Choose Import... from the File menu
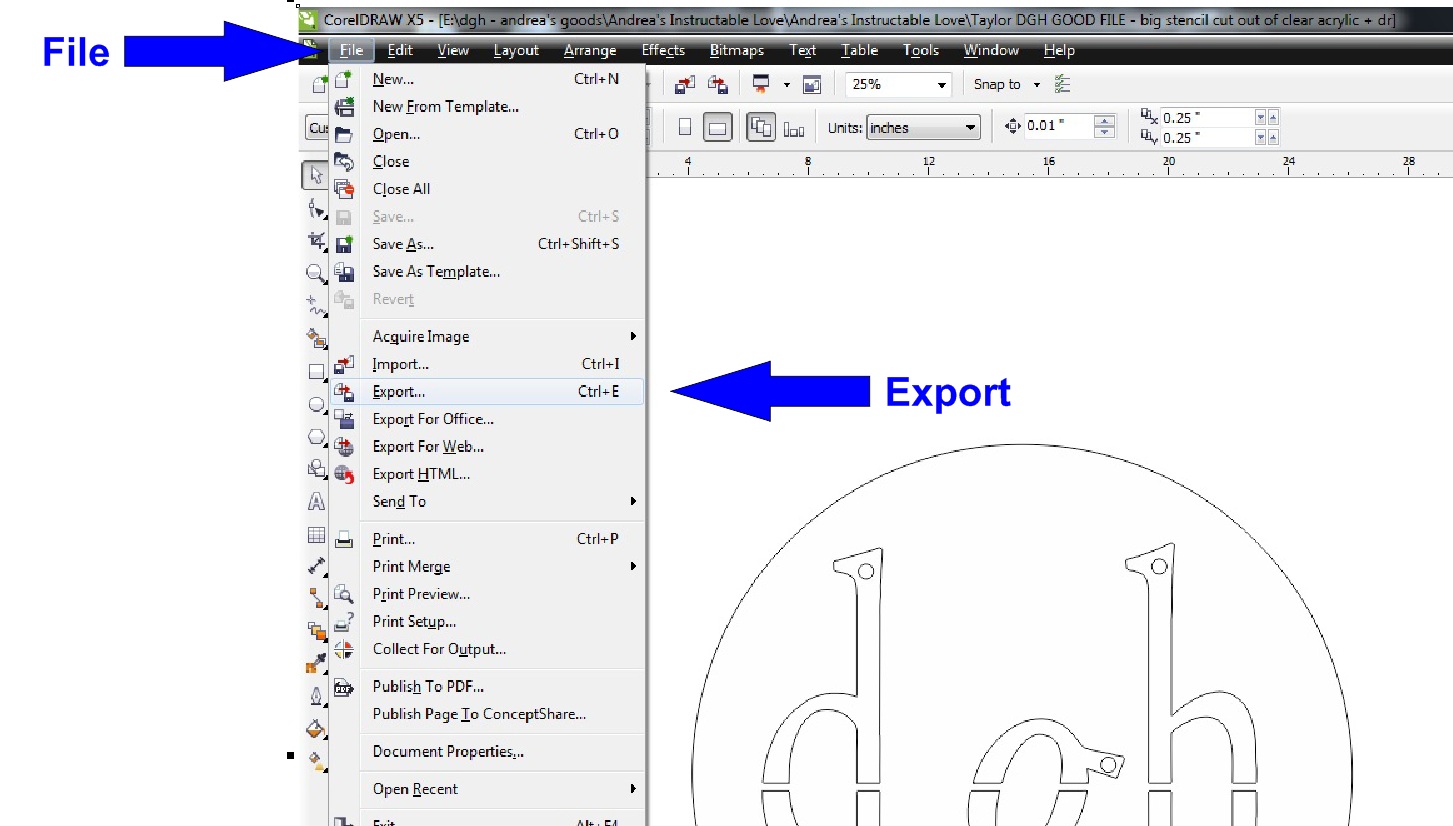1453x826 pixels. 487,364
